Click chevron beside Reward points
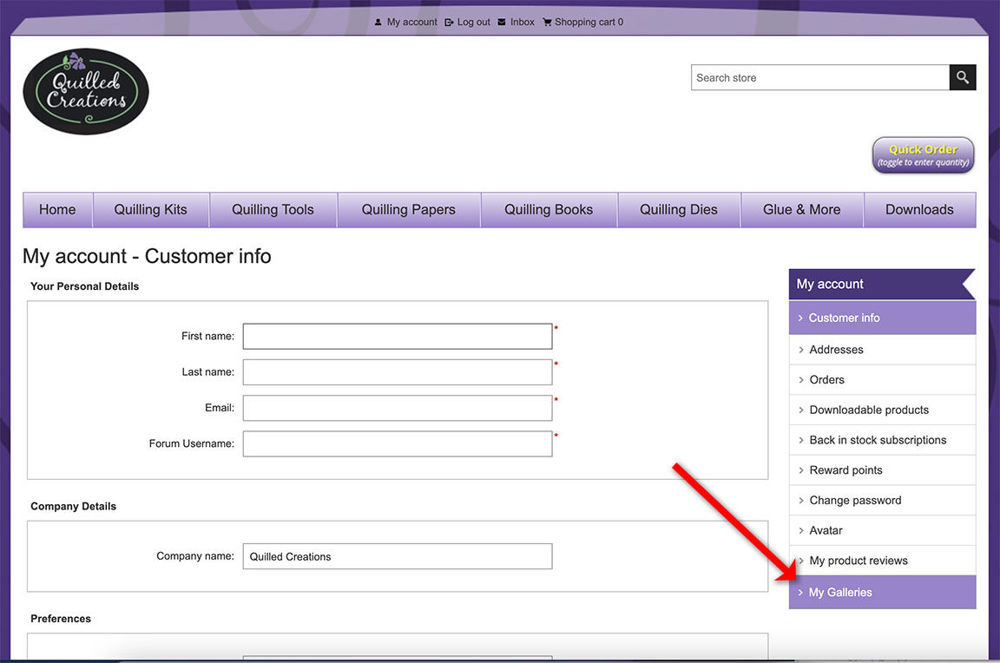 pyautogui.click(x=801, y=470)
